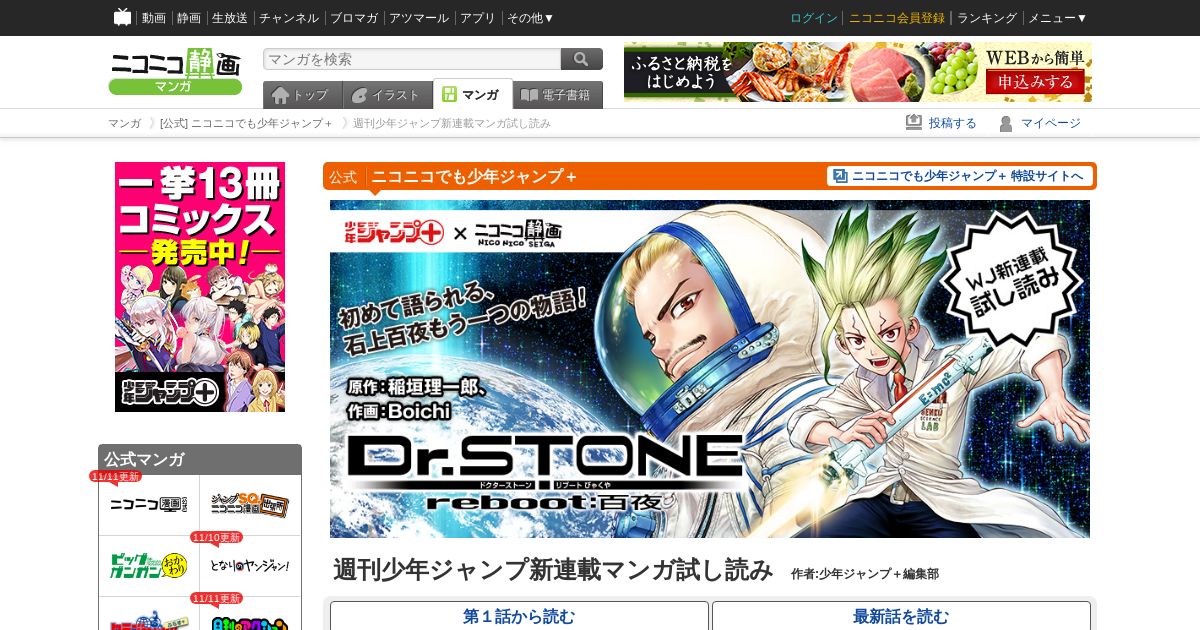Click the ログイン link
This screenshot has height=630, width=1200.
(814, 18)
